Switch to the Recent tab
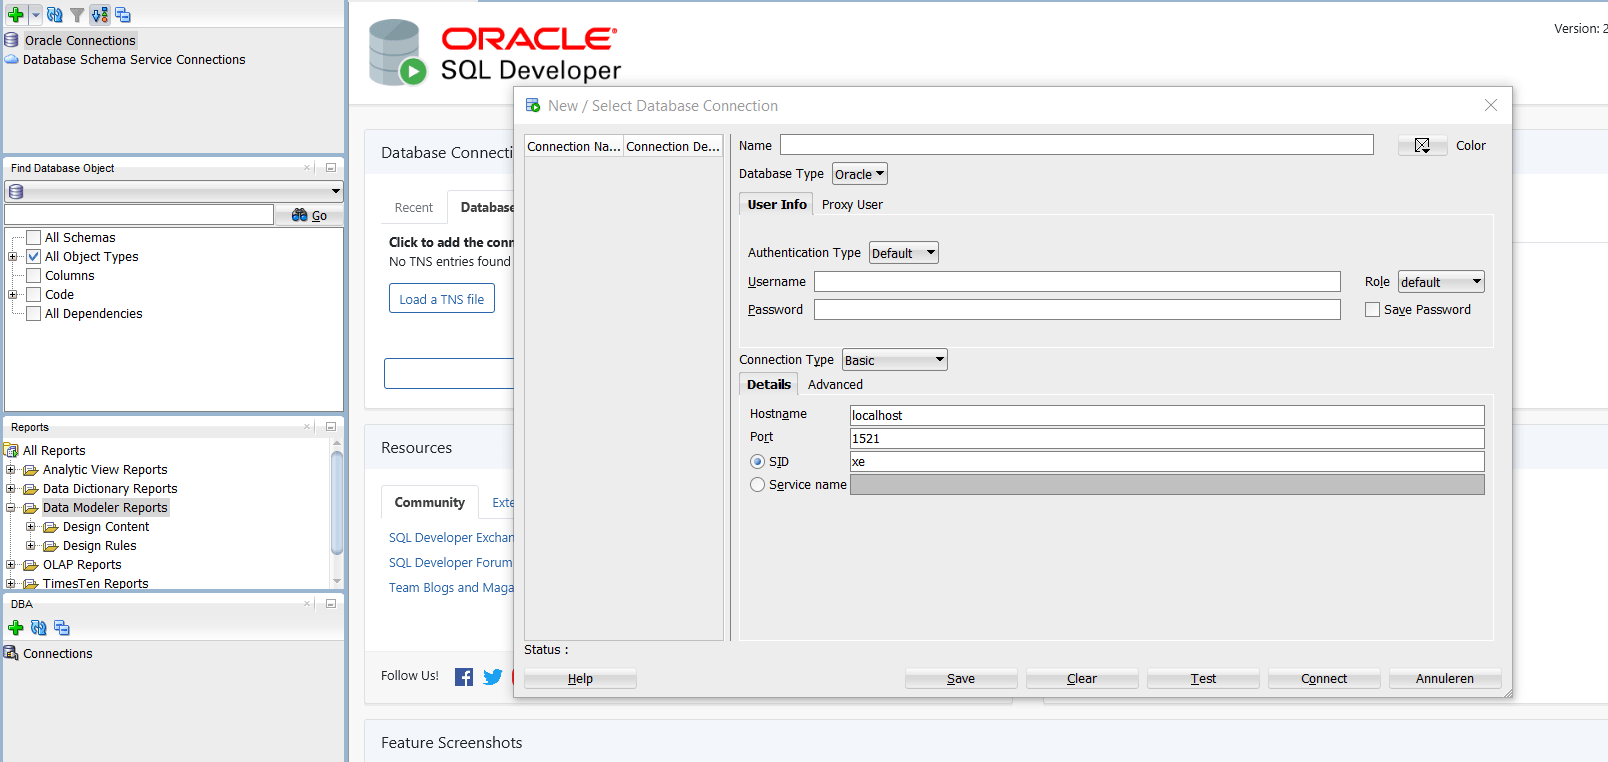The width and height of the screenshot is (1608, 762). click(414, 208)
